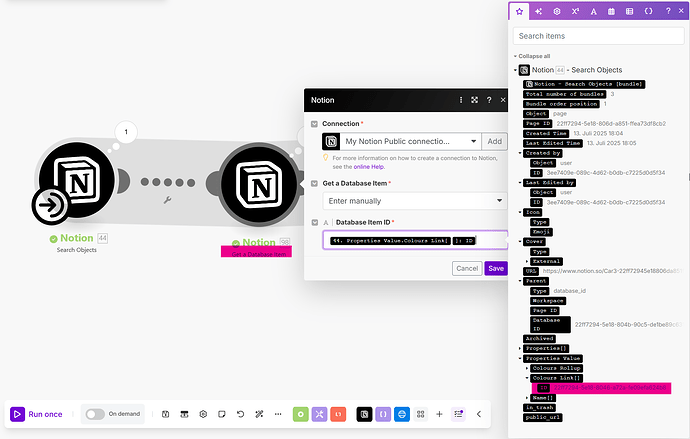690x439 pixels.
Task: Switch to the AI sparkle functions tab
Action: (x=538, y=11)
